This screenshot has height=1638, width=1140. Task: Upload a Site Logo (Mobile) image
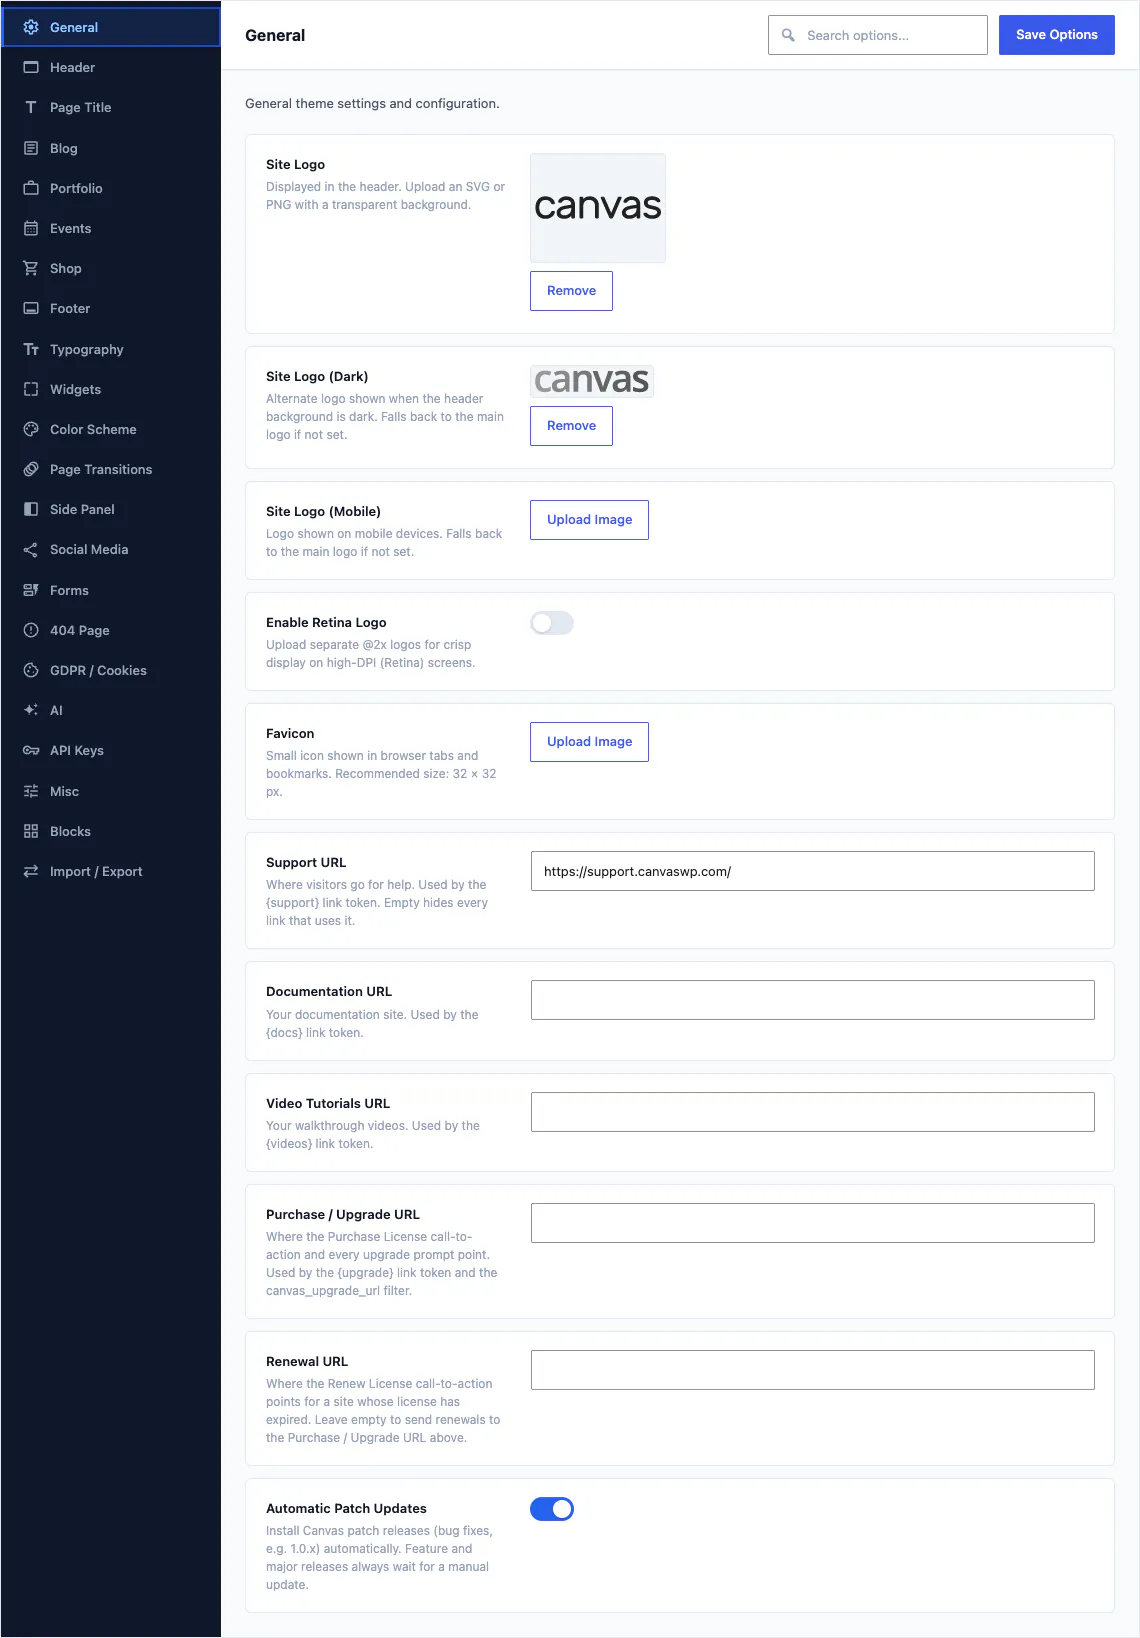[x=589, y=520]
